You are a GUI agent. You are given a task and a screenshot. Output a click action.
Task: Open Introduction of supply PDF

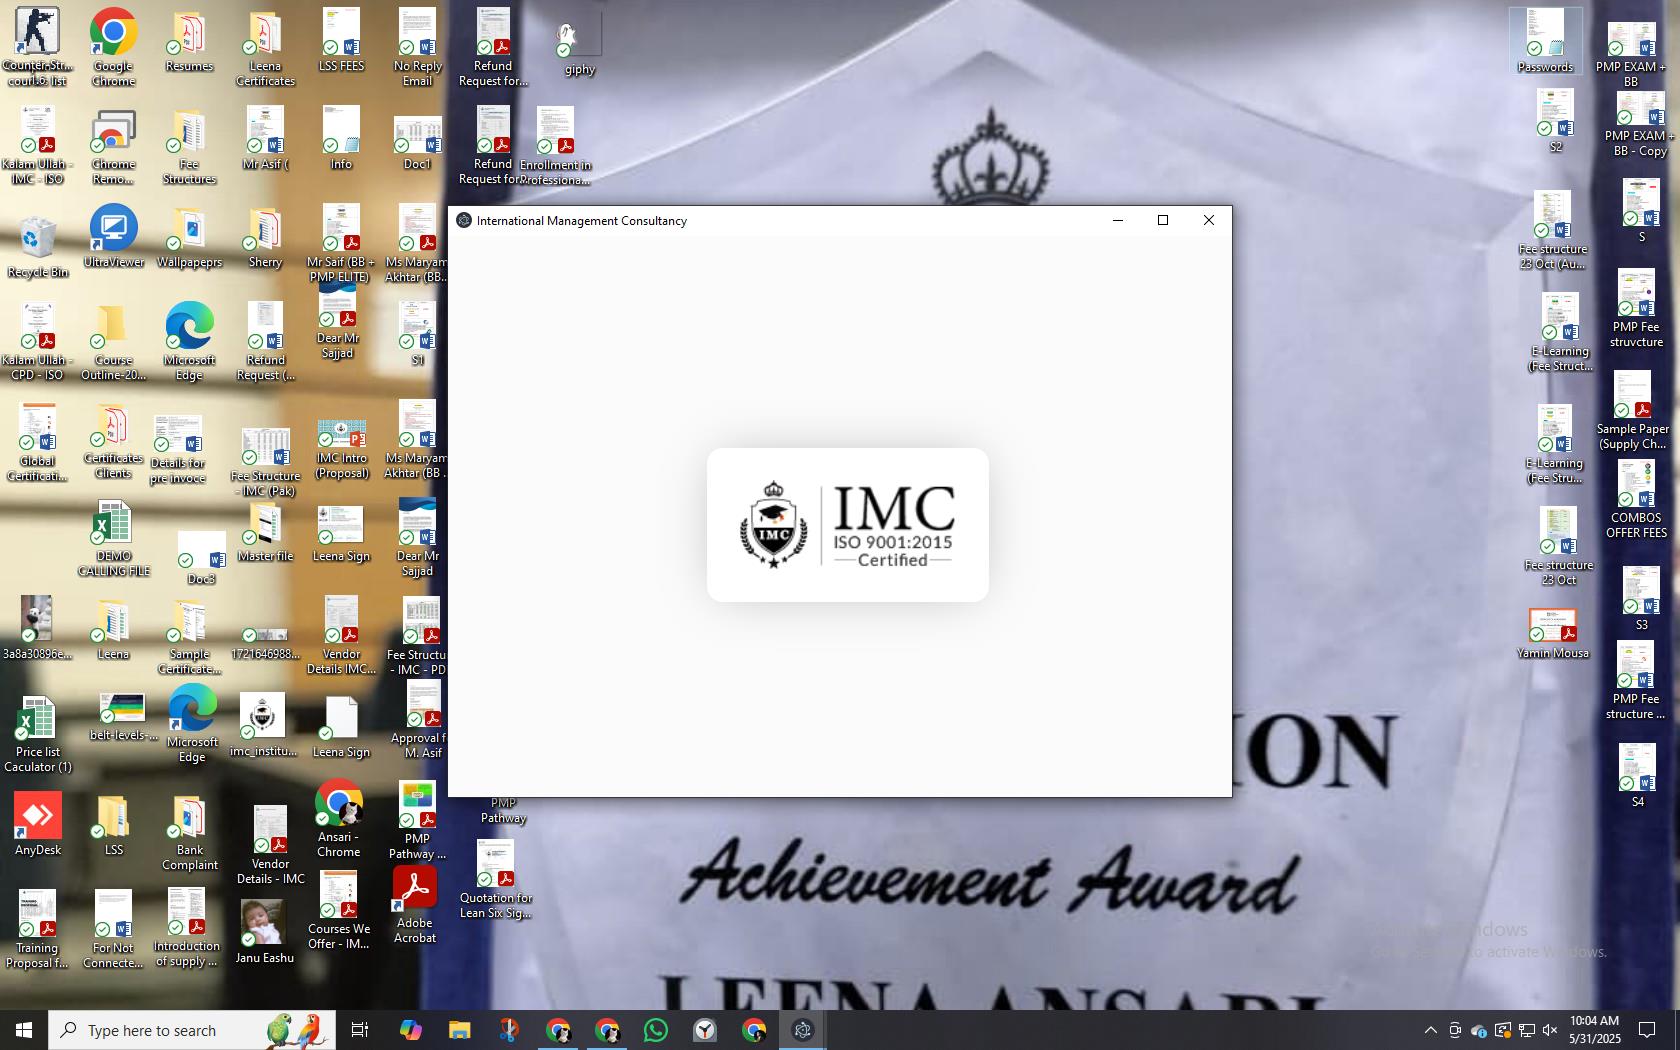tap(186, 928)
